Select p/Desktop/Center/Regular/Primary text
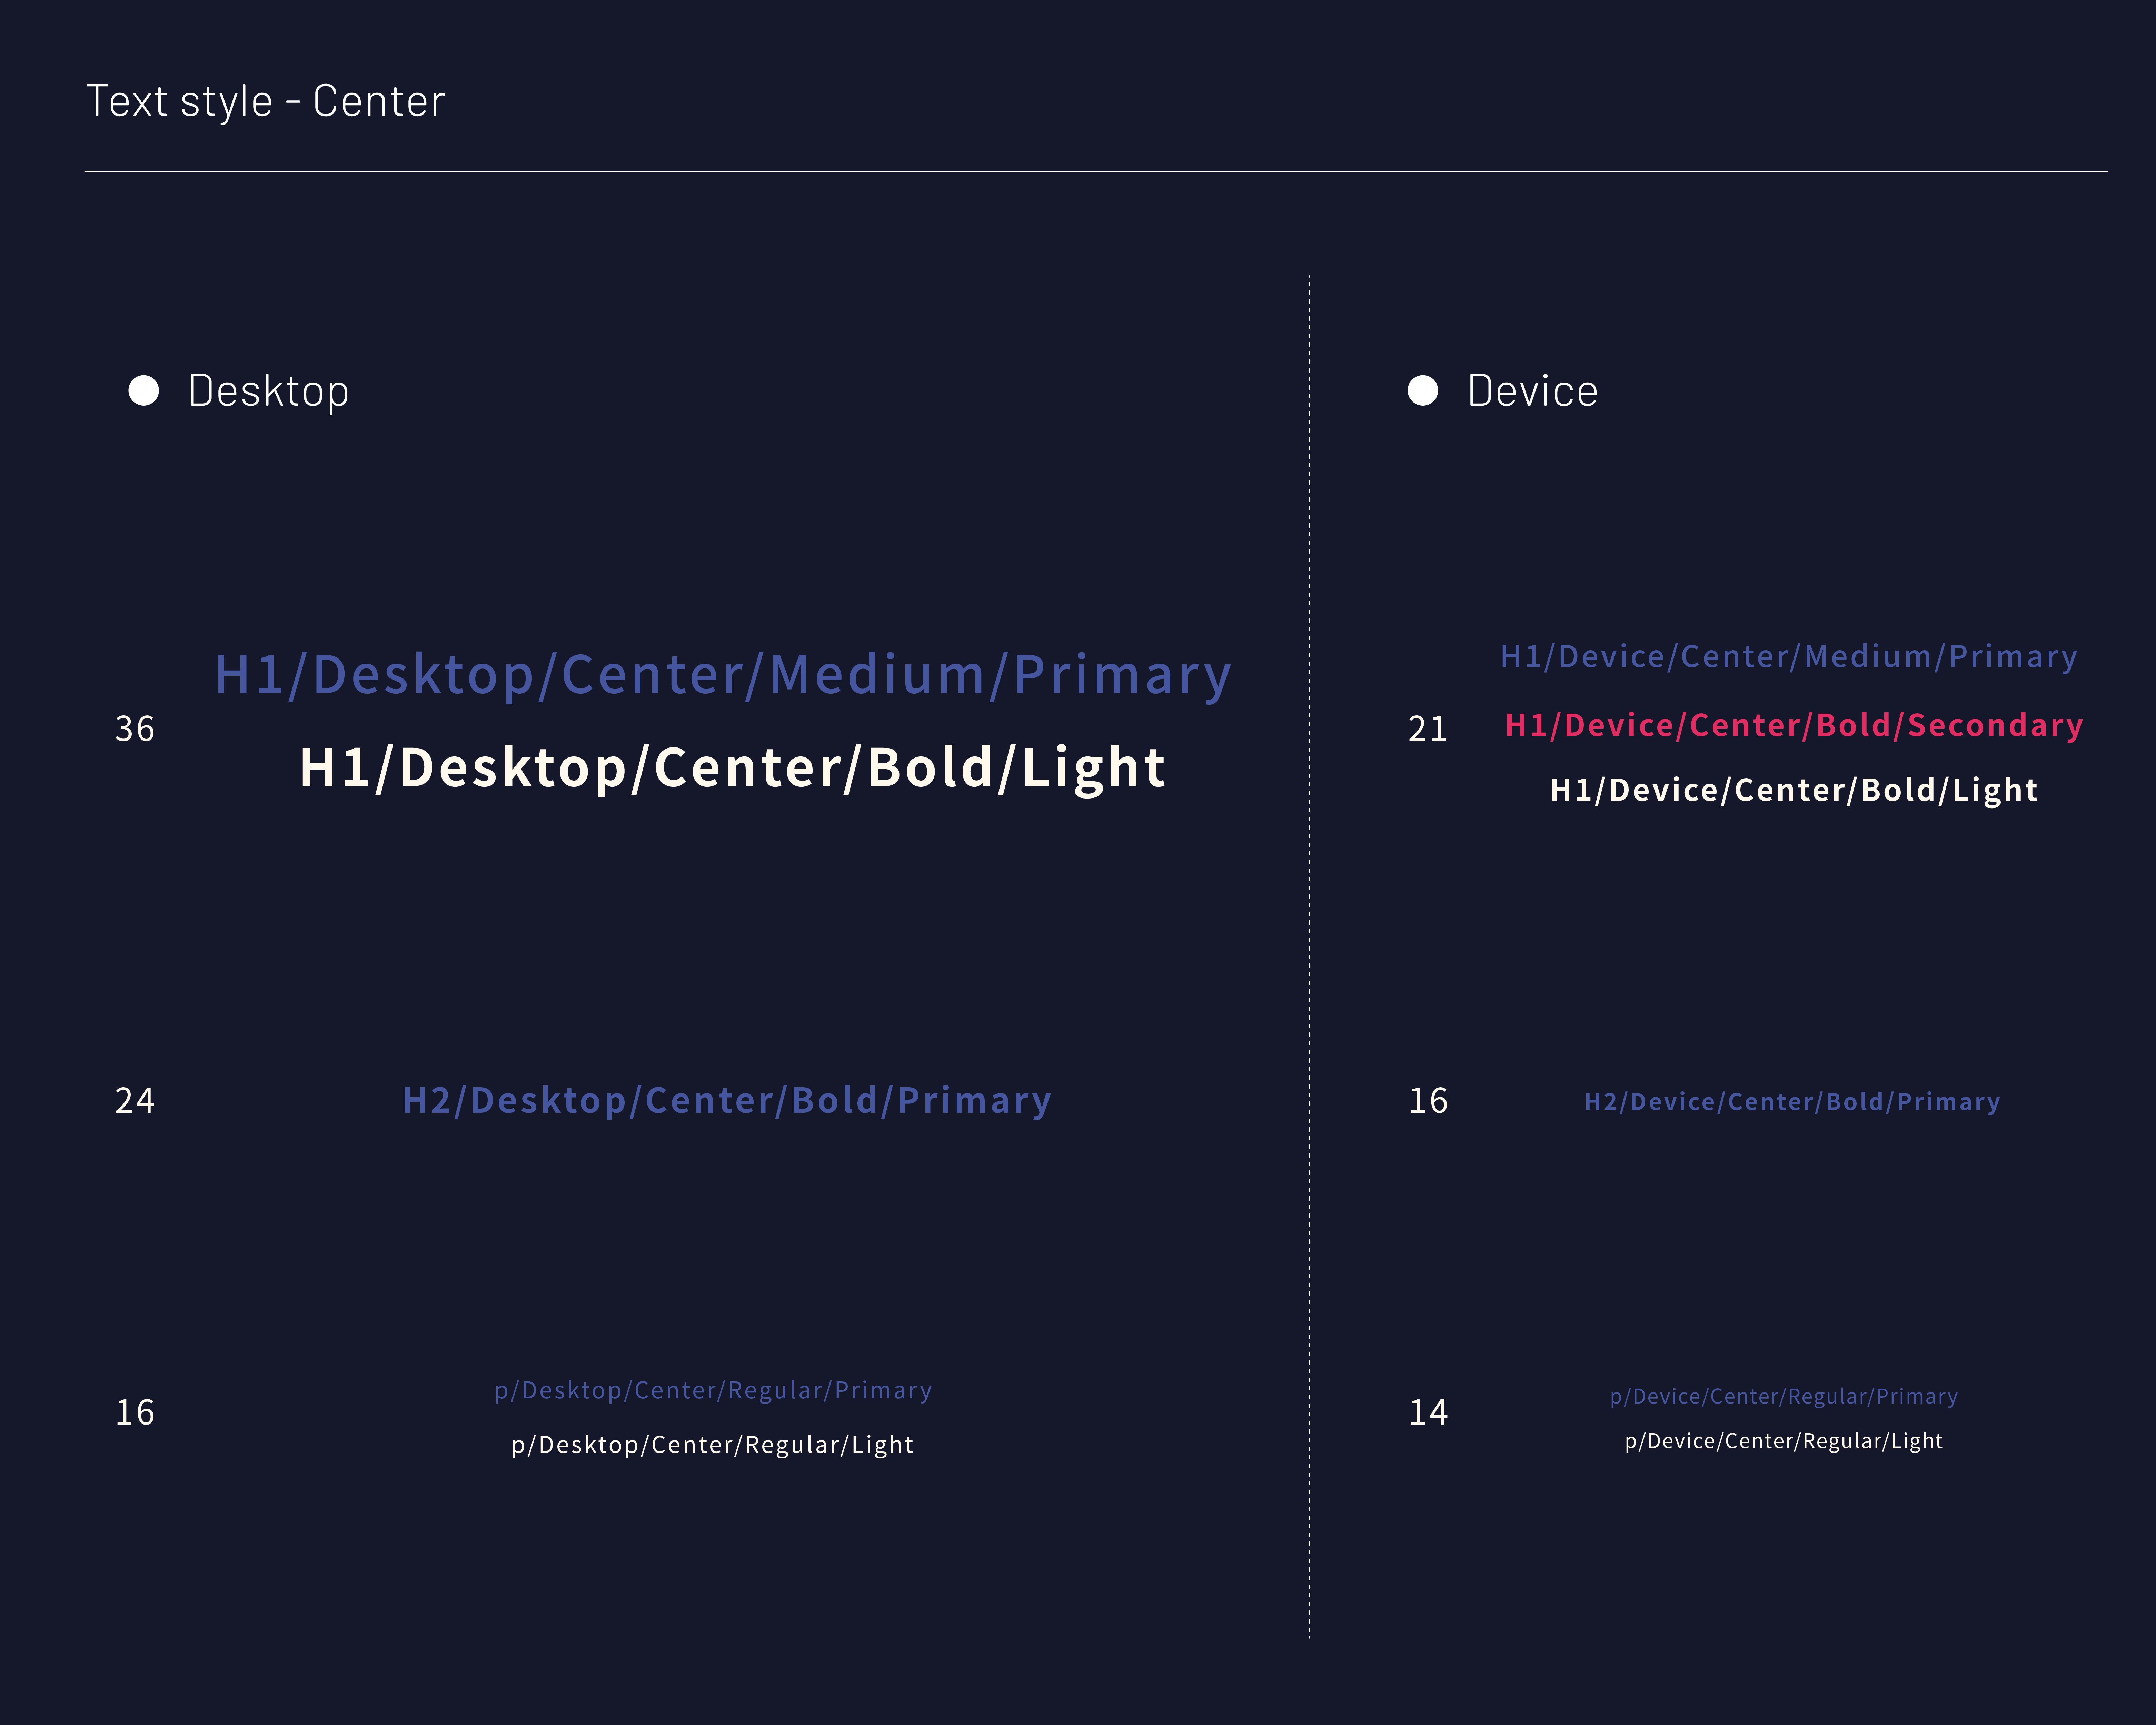Screen dimensions: 2156x1725 point(713,1390)
